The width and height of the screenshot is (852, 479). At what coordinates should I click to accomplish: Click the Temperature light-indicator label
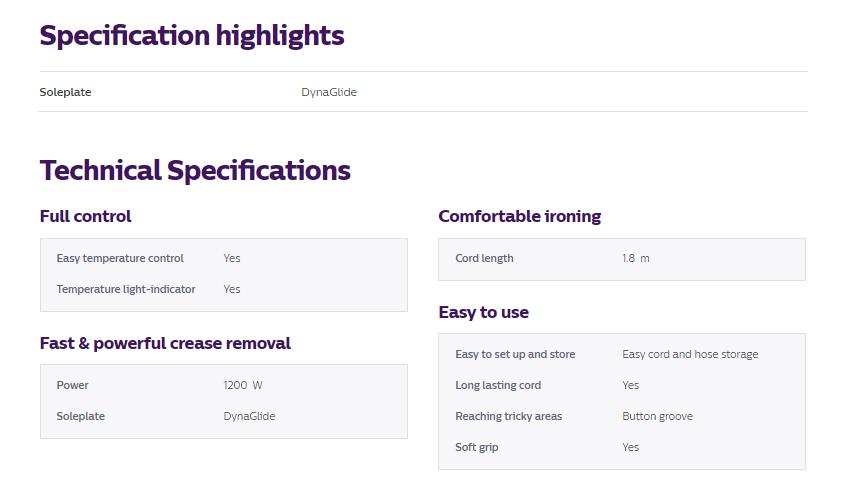[x=126, y=289]
